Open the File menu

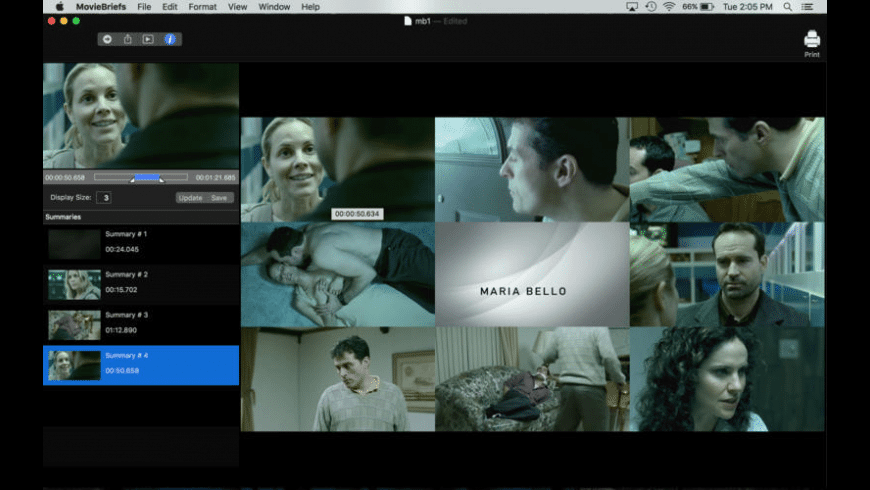(x=144, y=7)
